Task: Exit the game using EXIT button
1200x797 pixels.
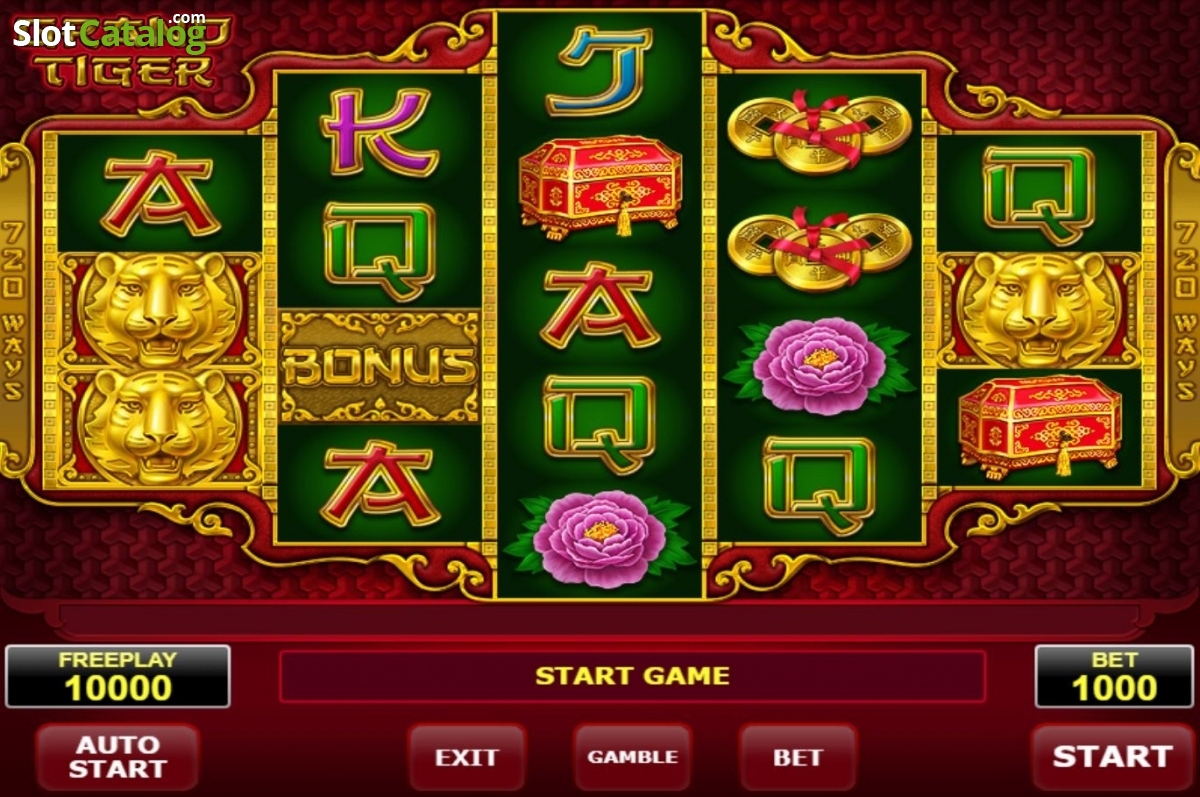Action: [x=467, y=757]
